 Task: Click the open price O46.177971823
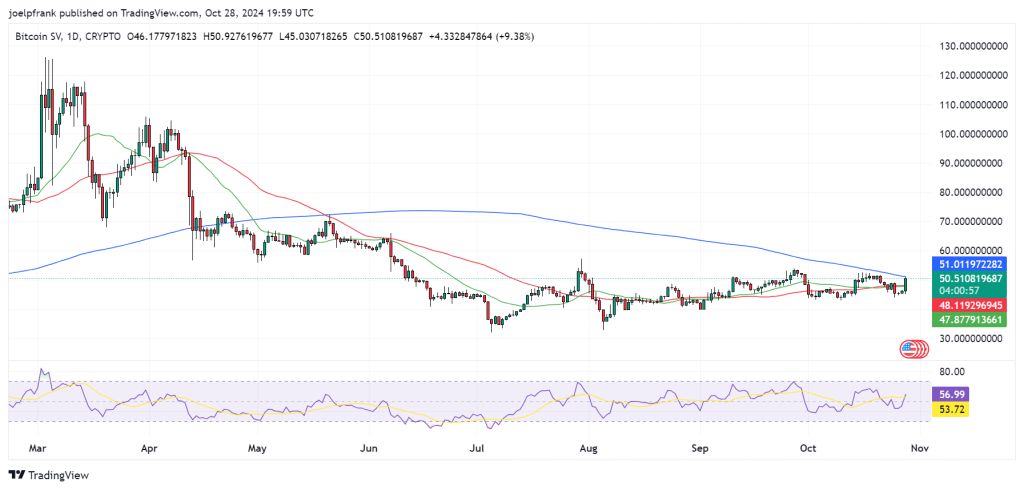pos(161,37)
